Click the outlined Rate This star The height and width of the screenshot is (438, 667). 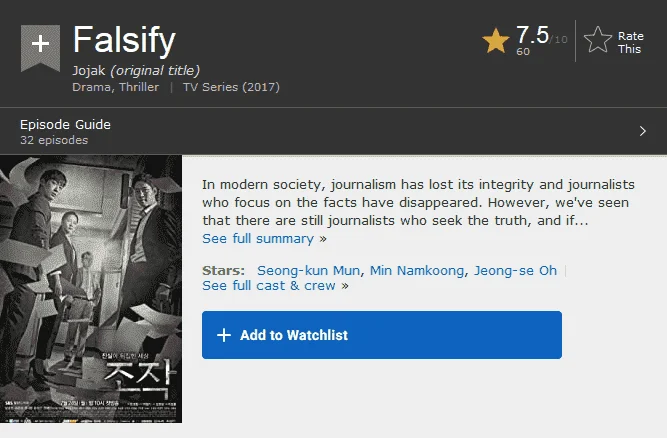click(598, 40)
